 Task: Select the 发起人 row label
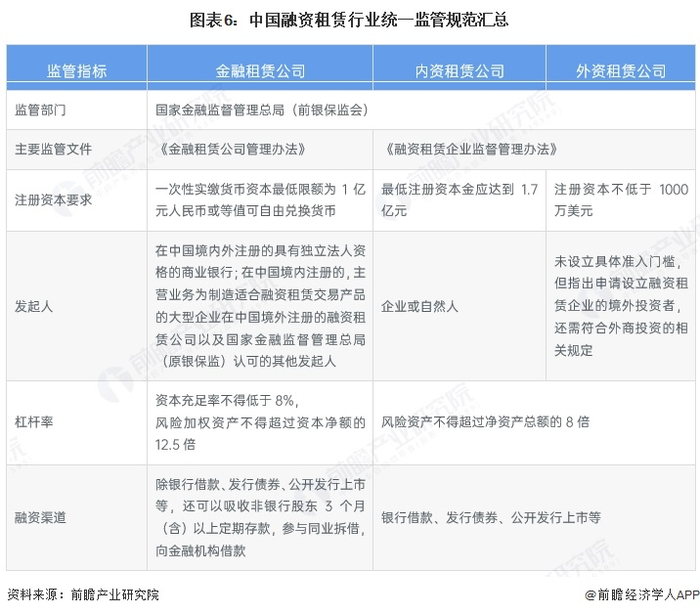click(x=34, y=306)
